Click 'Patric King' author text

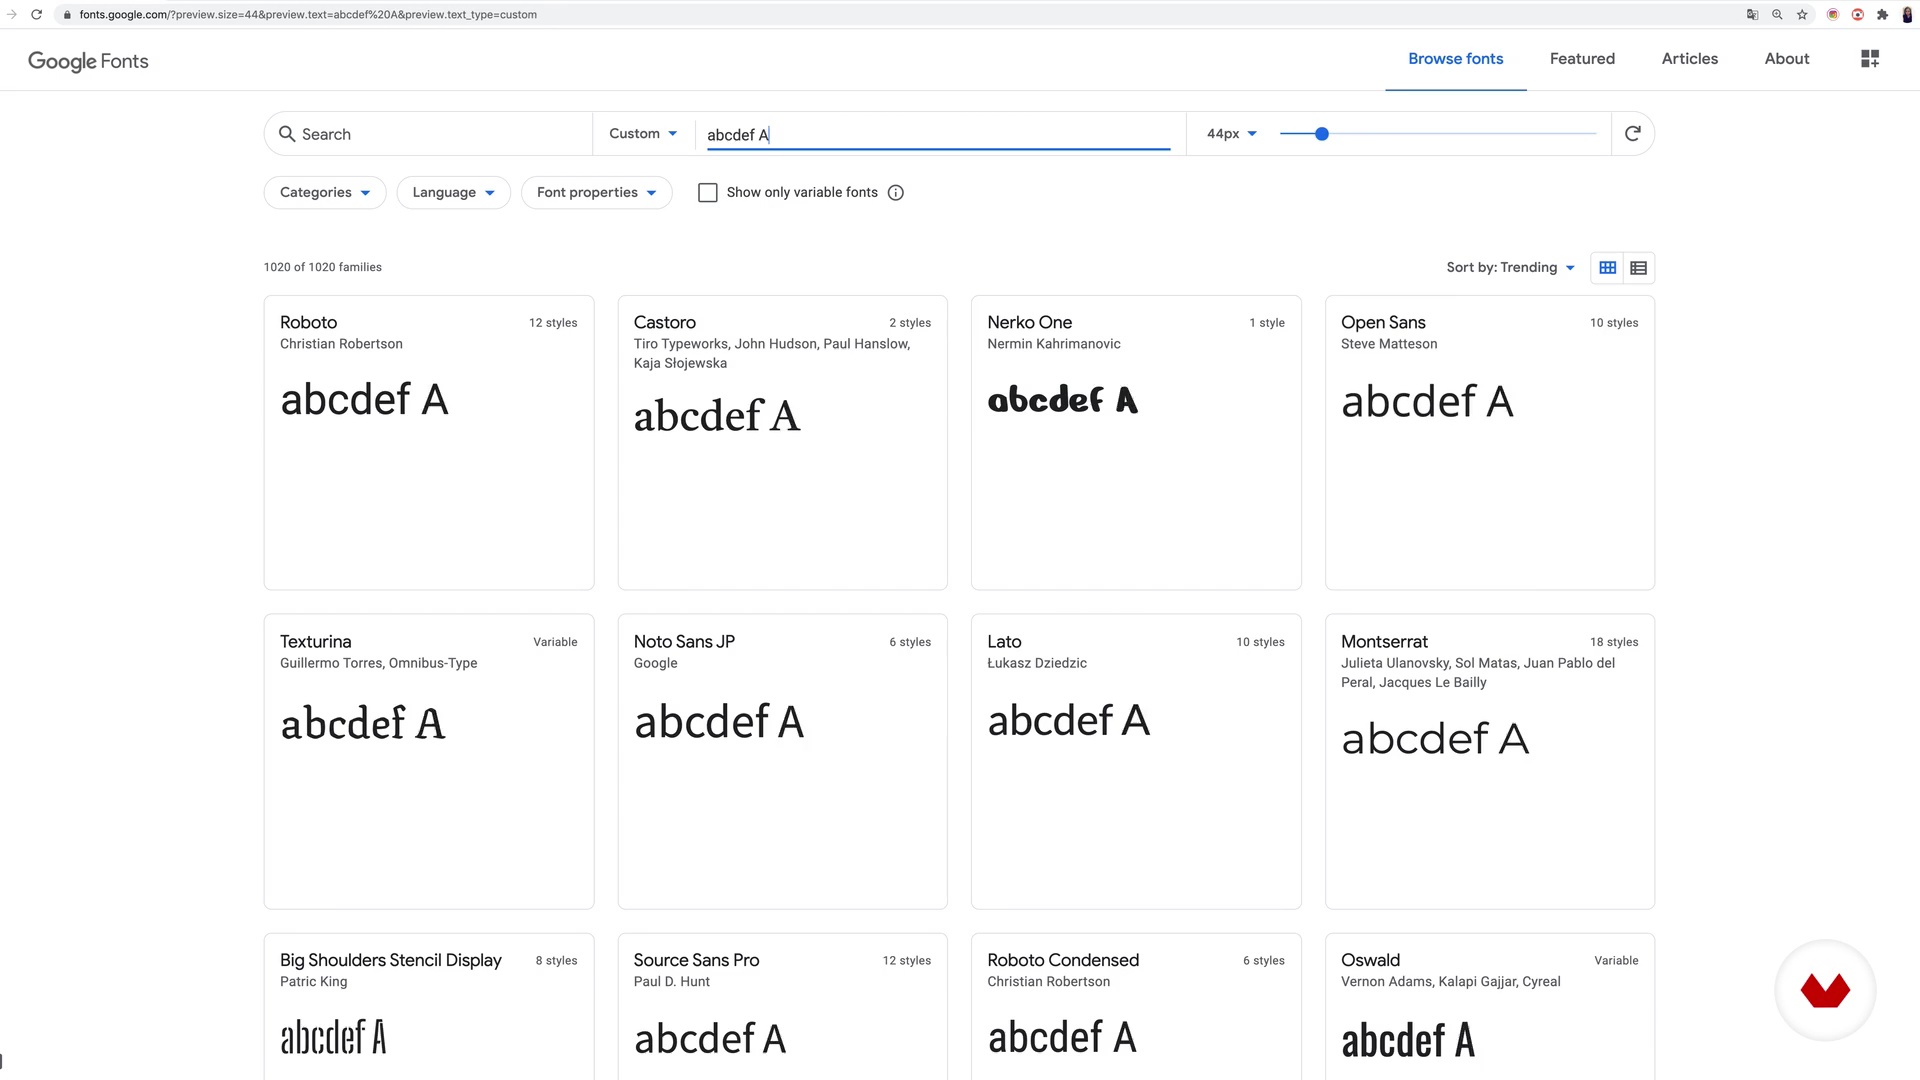pos(313,982)
